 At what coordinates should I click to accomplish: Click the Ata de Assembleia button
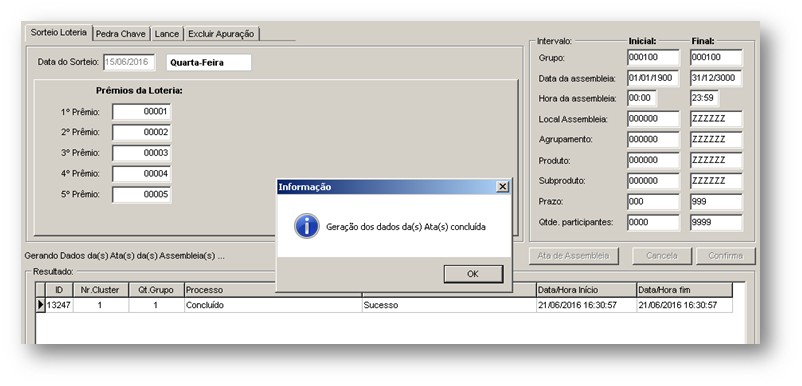pyautogui.click(x=573, y=256)
